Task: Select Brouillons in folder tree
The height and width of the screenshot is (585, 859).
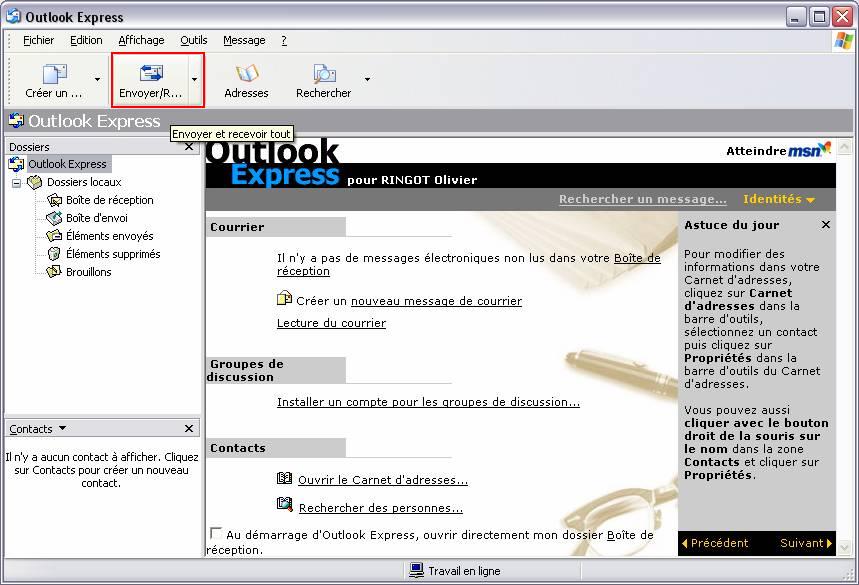Action: pyautogui.click(x=89, y=272)
